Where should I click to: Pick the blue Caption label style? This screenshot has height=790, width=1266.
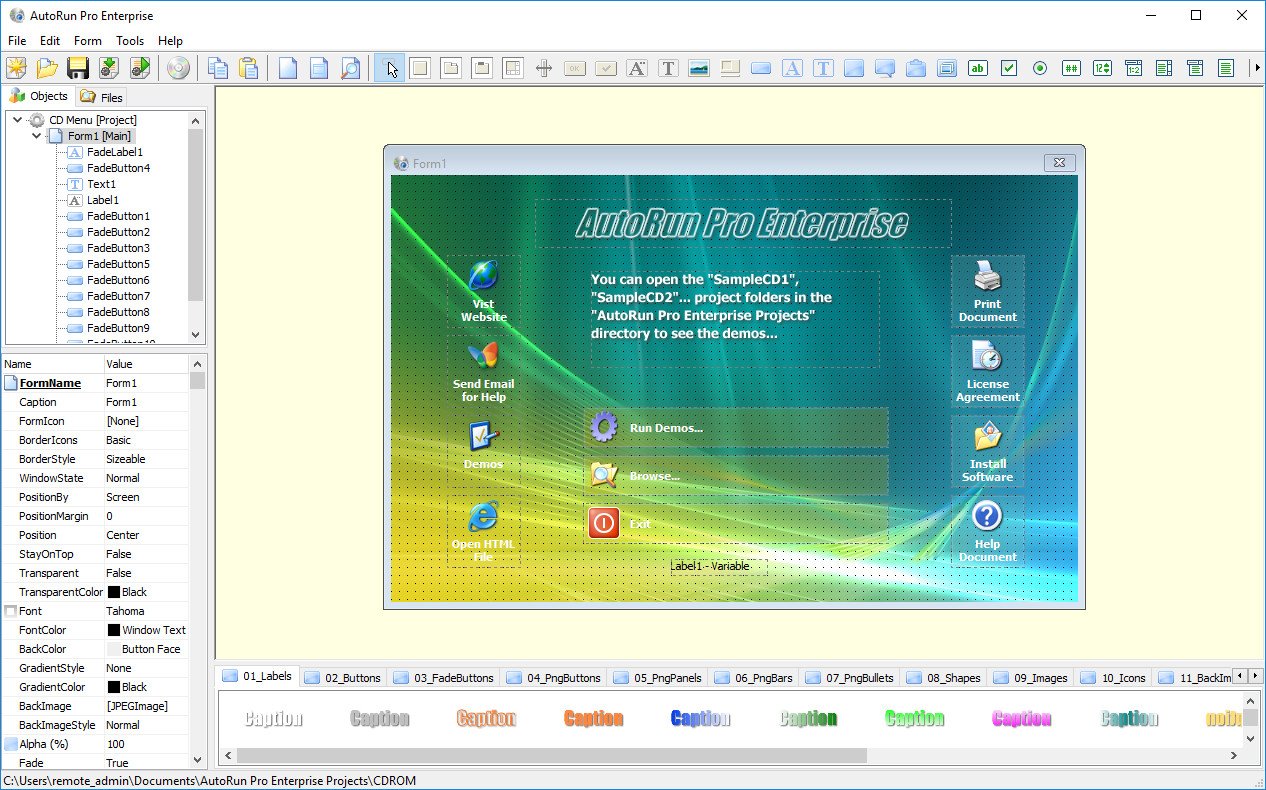click(700, 718)
